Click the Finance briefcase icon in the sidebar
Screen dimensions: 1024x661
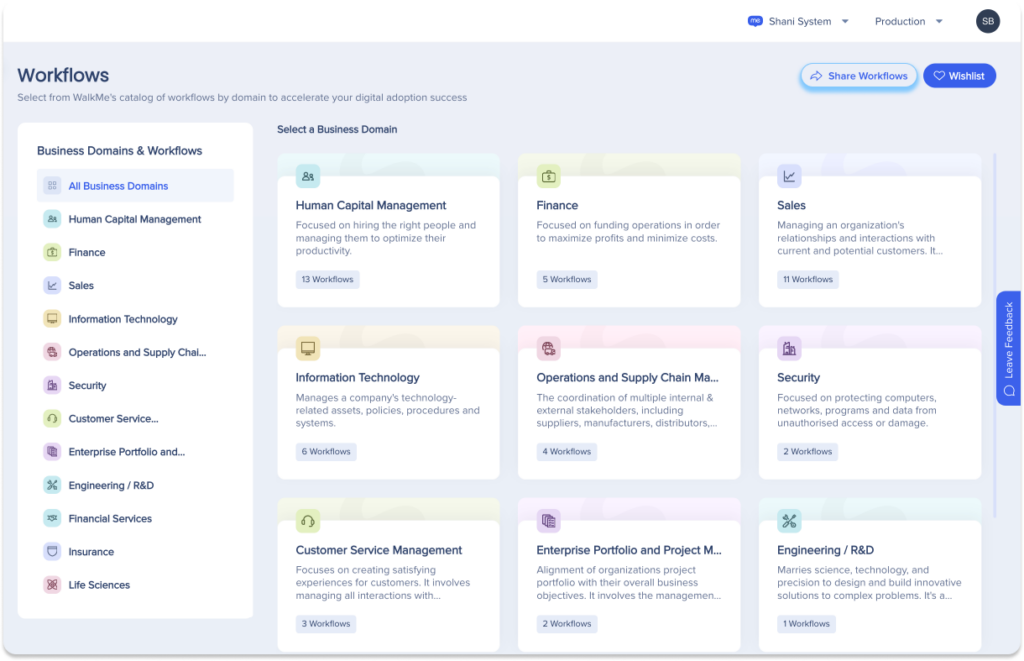53,252
